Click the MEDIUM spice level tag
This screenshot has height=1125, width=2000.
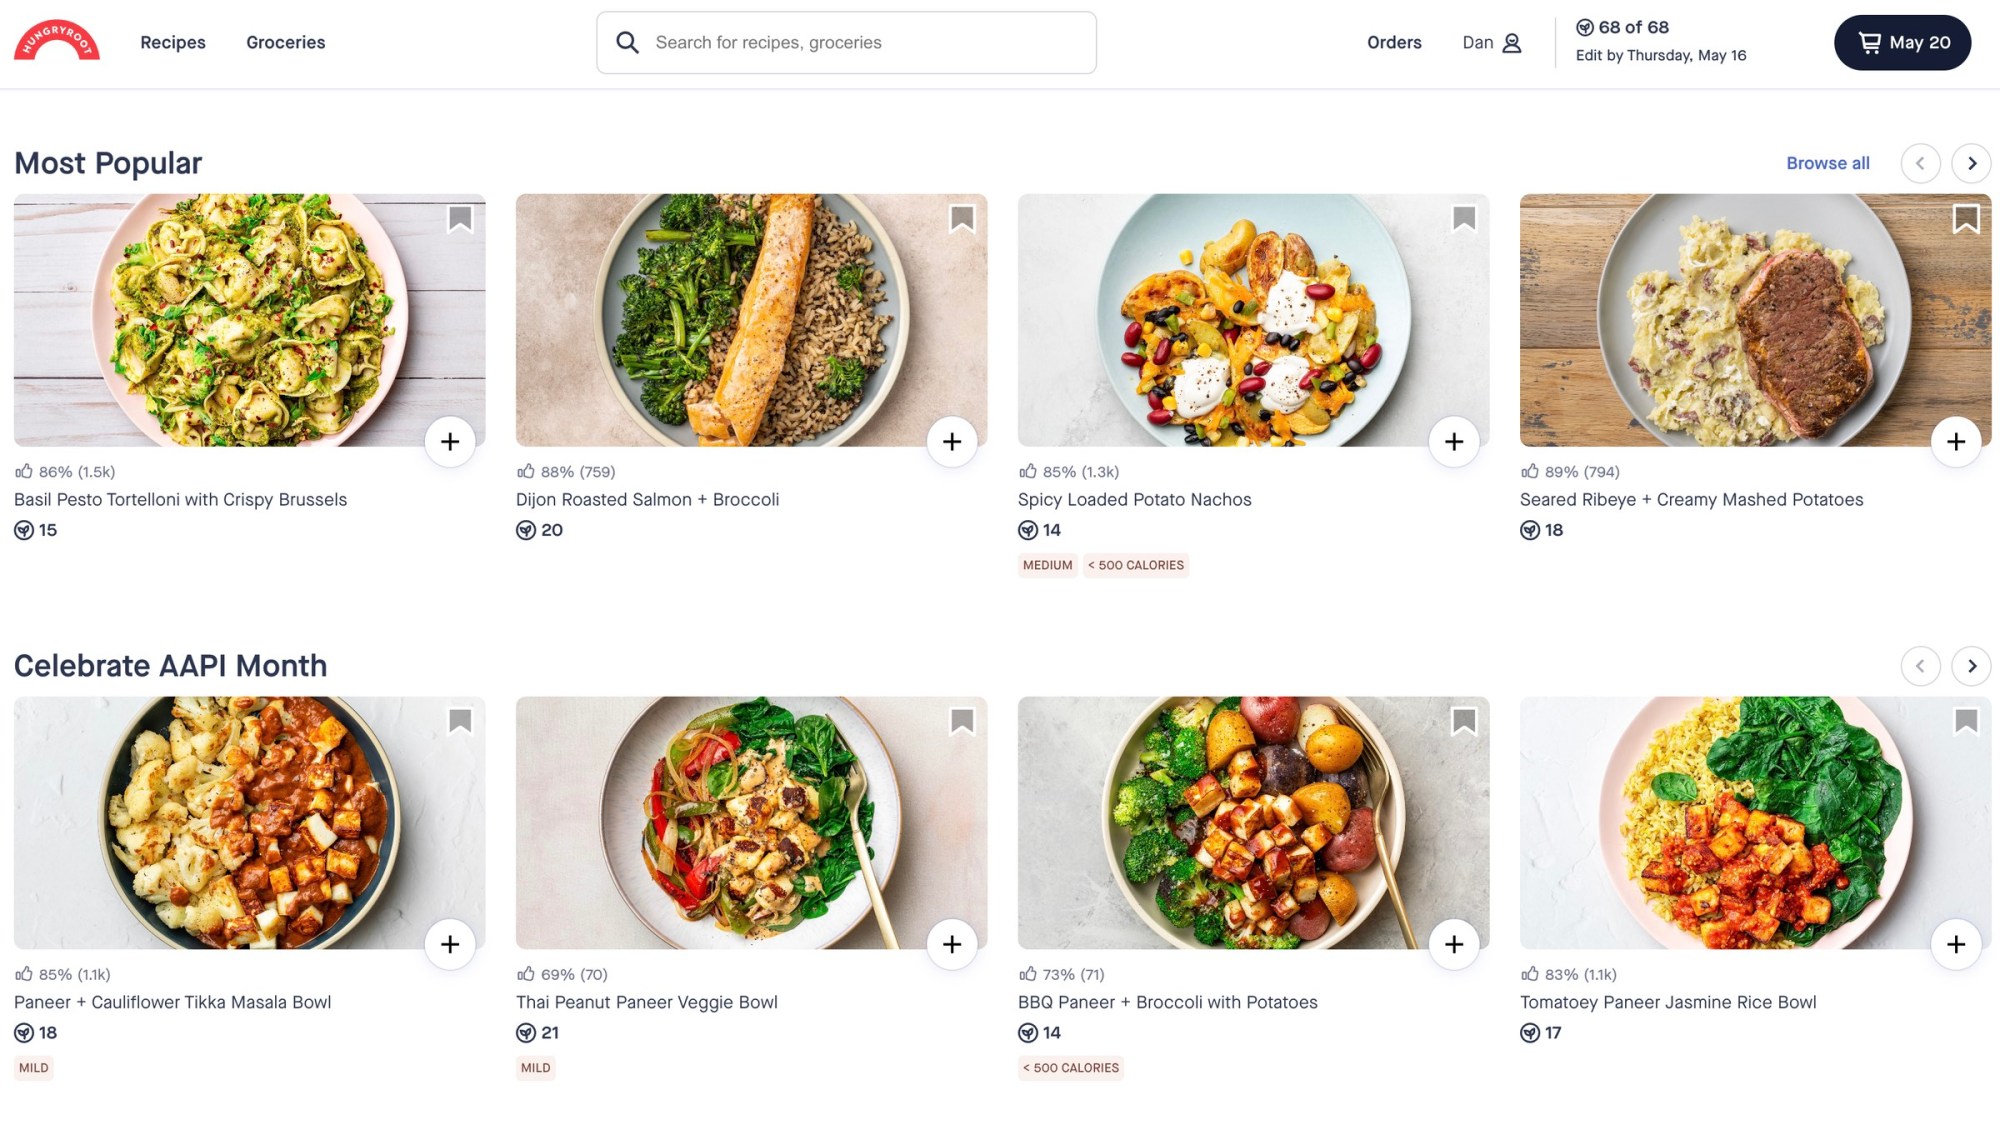click(x=1047, y=565)
